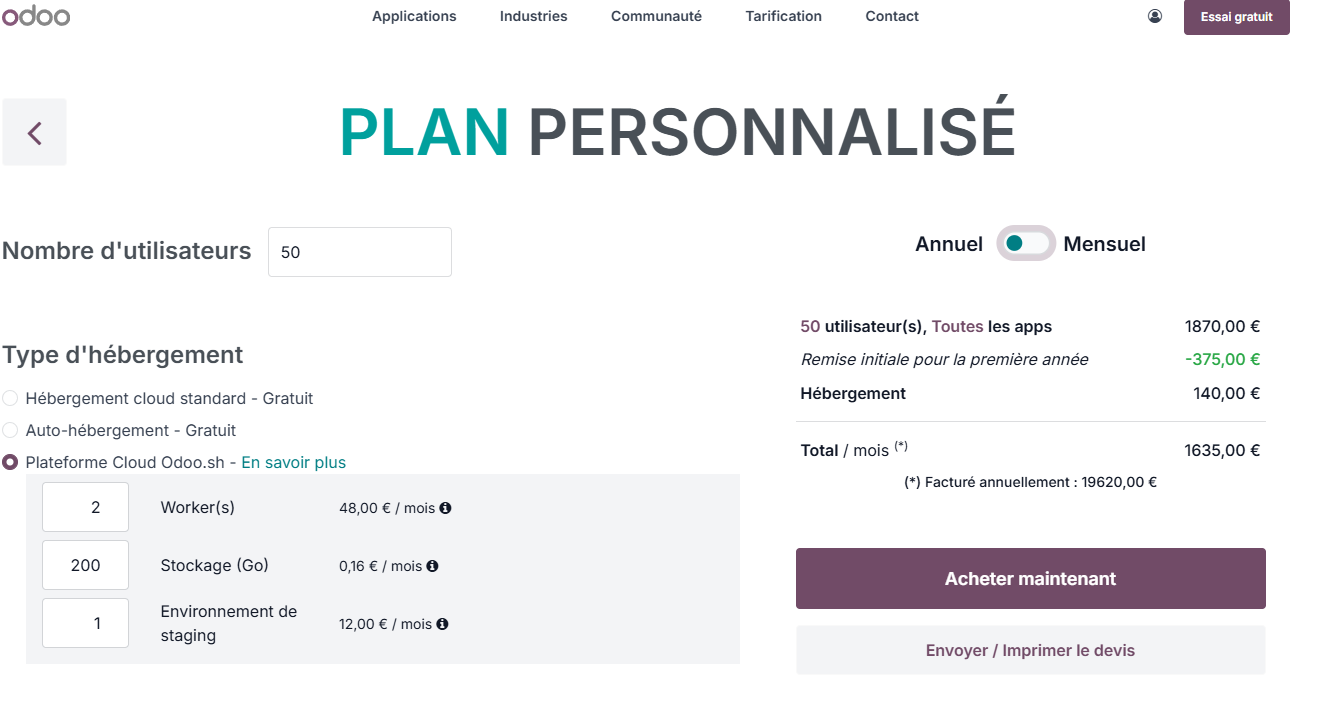This screenshot has height=707, width=1331.
Task: Open the Applications menu
Action: tap(414, 16)
